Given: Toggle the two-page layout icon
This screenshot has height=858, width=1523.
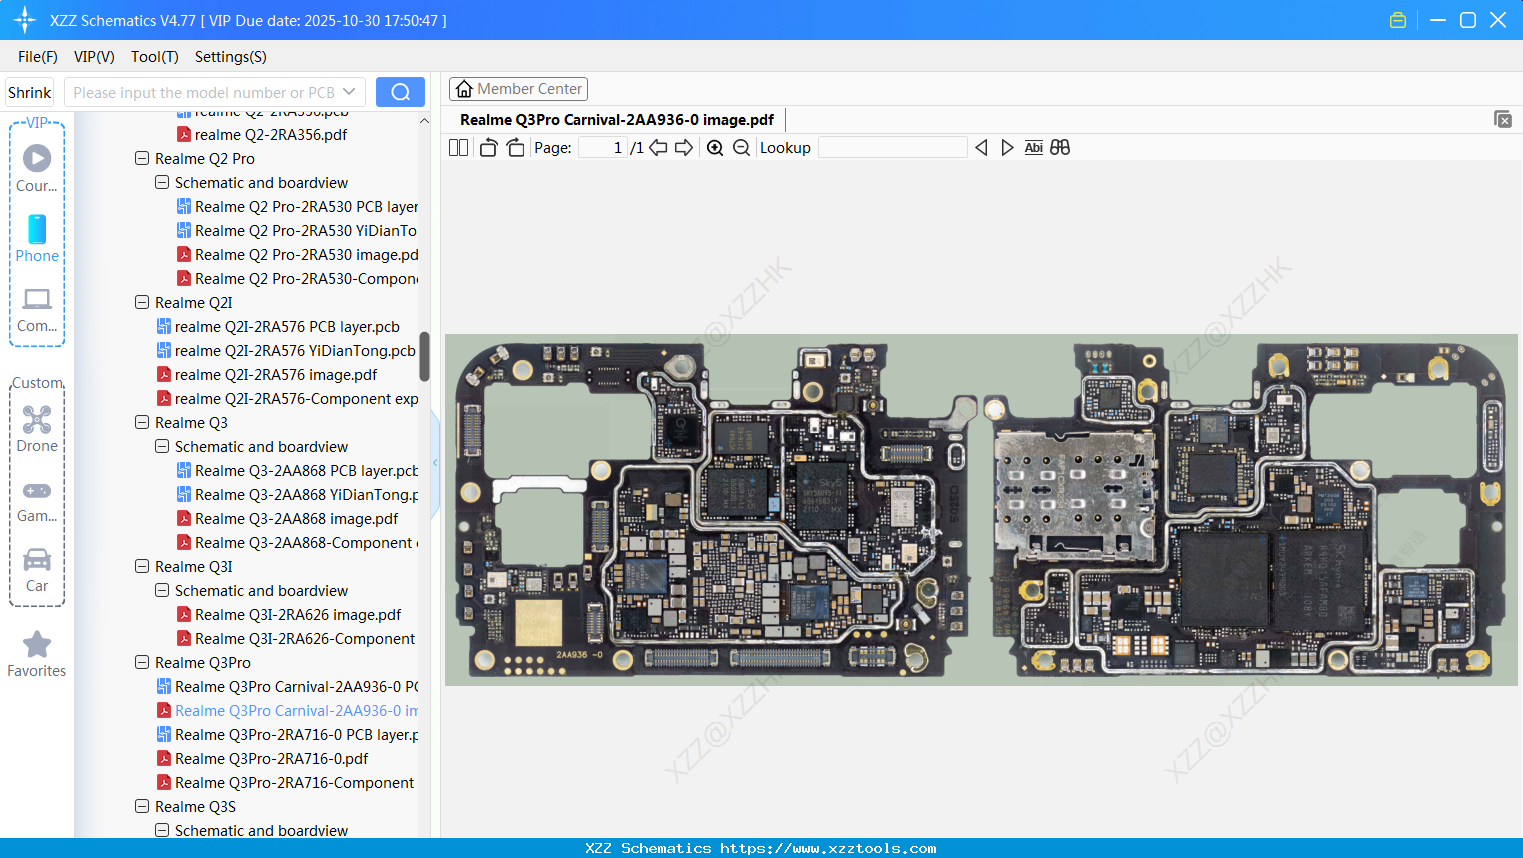Looking at the screenshot, I should tap(458, 148).
